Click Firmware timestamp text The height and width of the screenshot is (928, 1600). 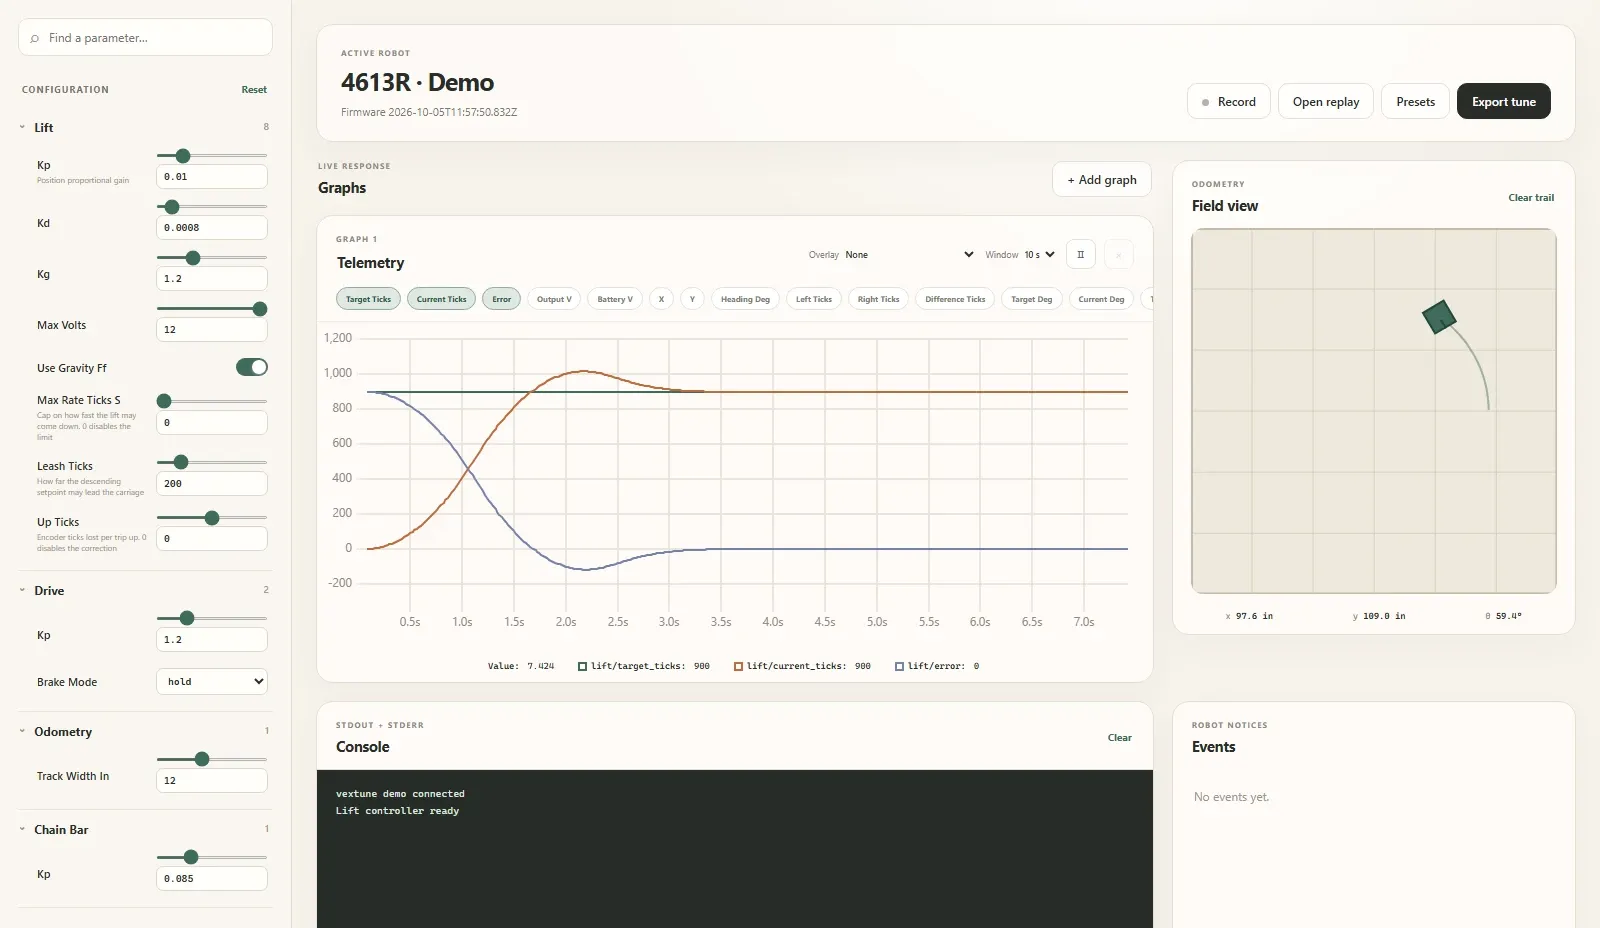click(x=429, y=112)
